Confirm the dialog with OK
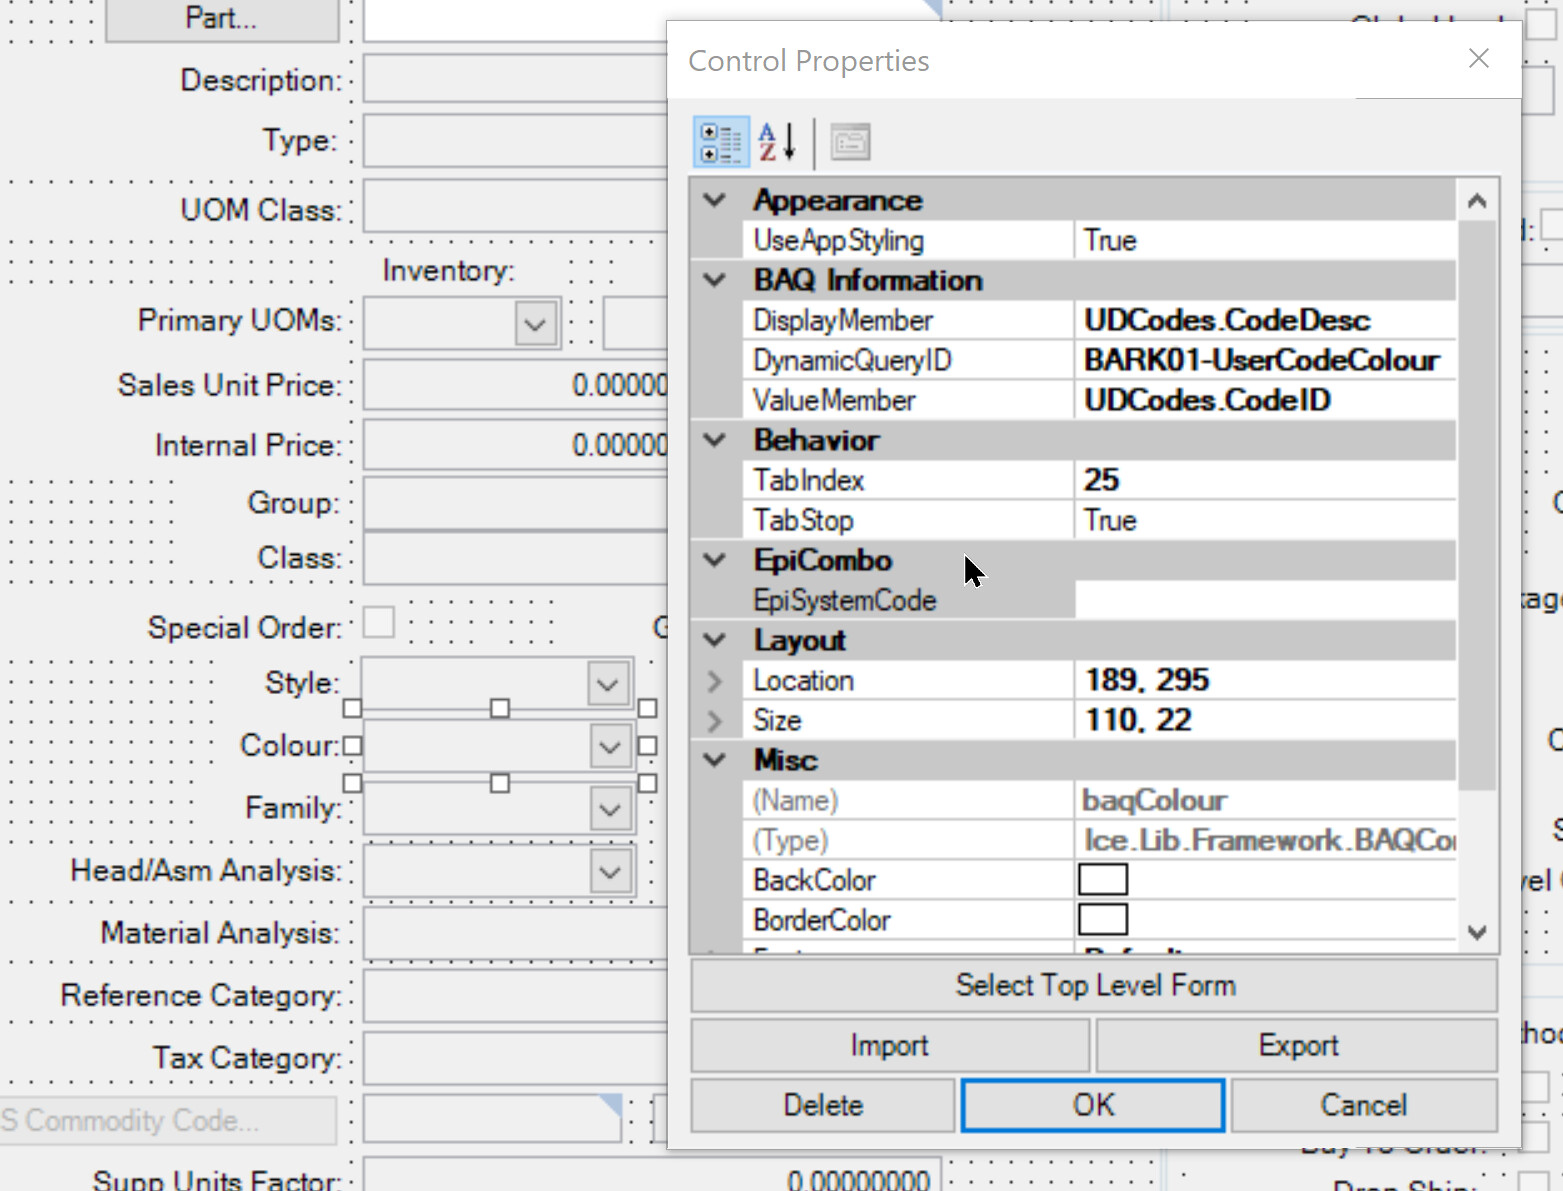 (x=1093, y=1105)
